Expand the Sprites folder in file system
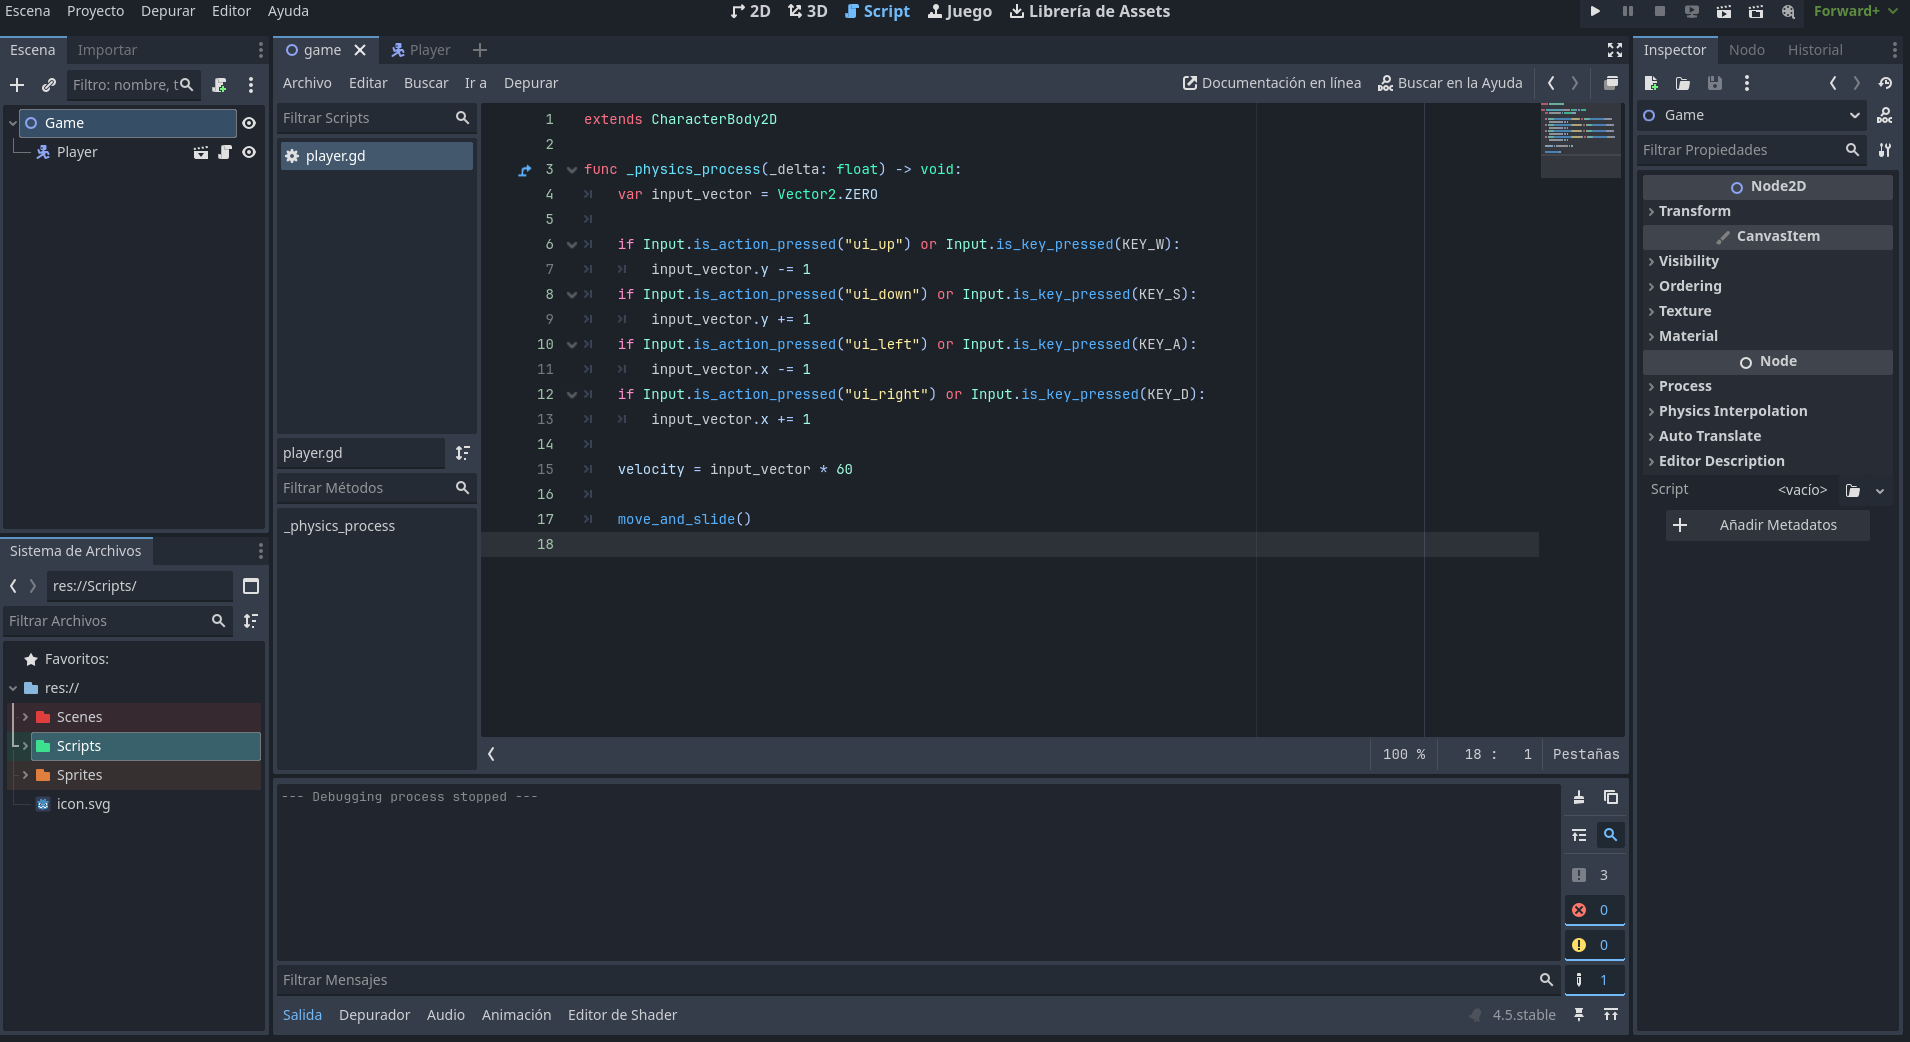Viewport: 1910px width, 1042px height. 25,775
